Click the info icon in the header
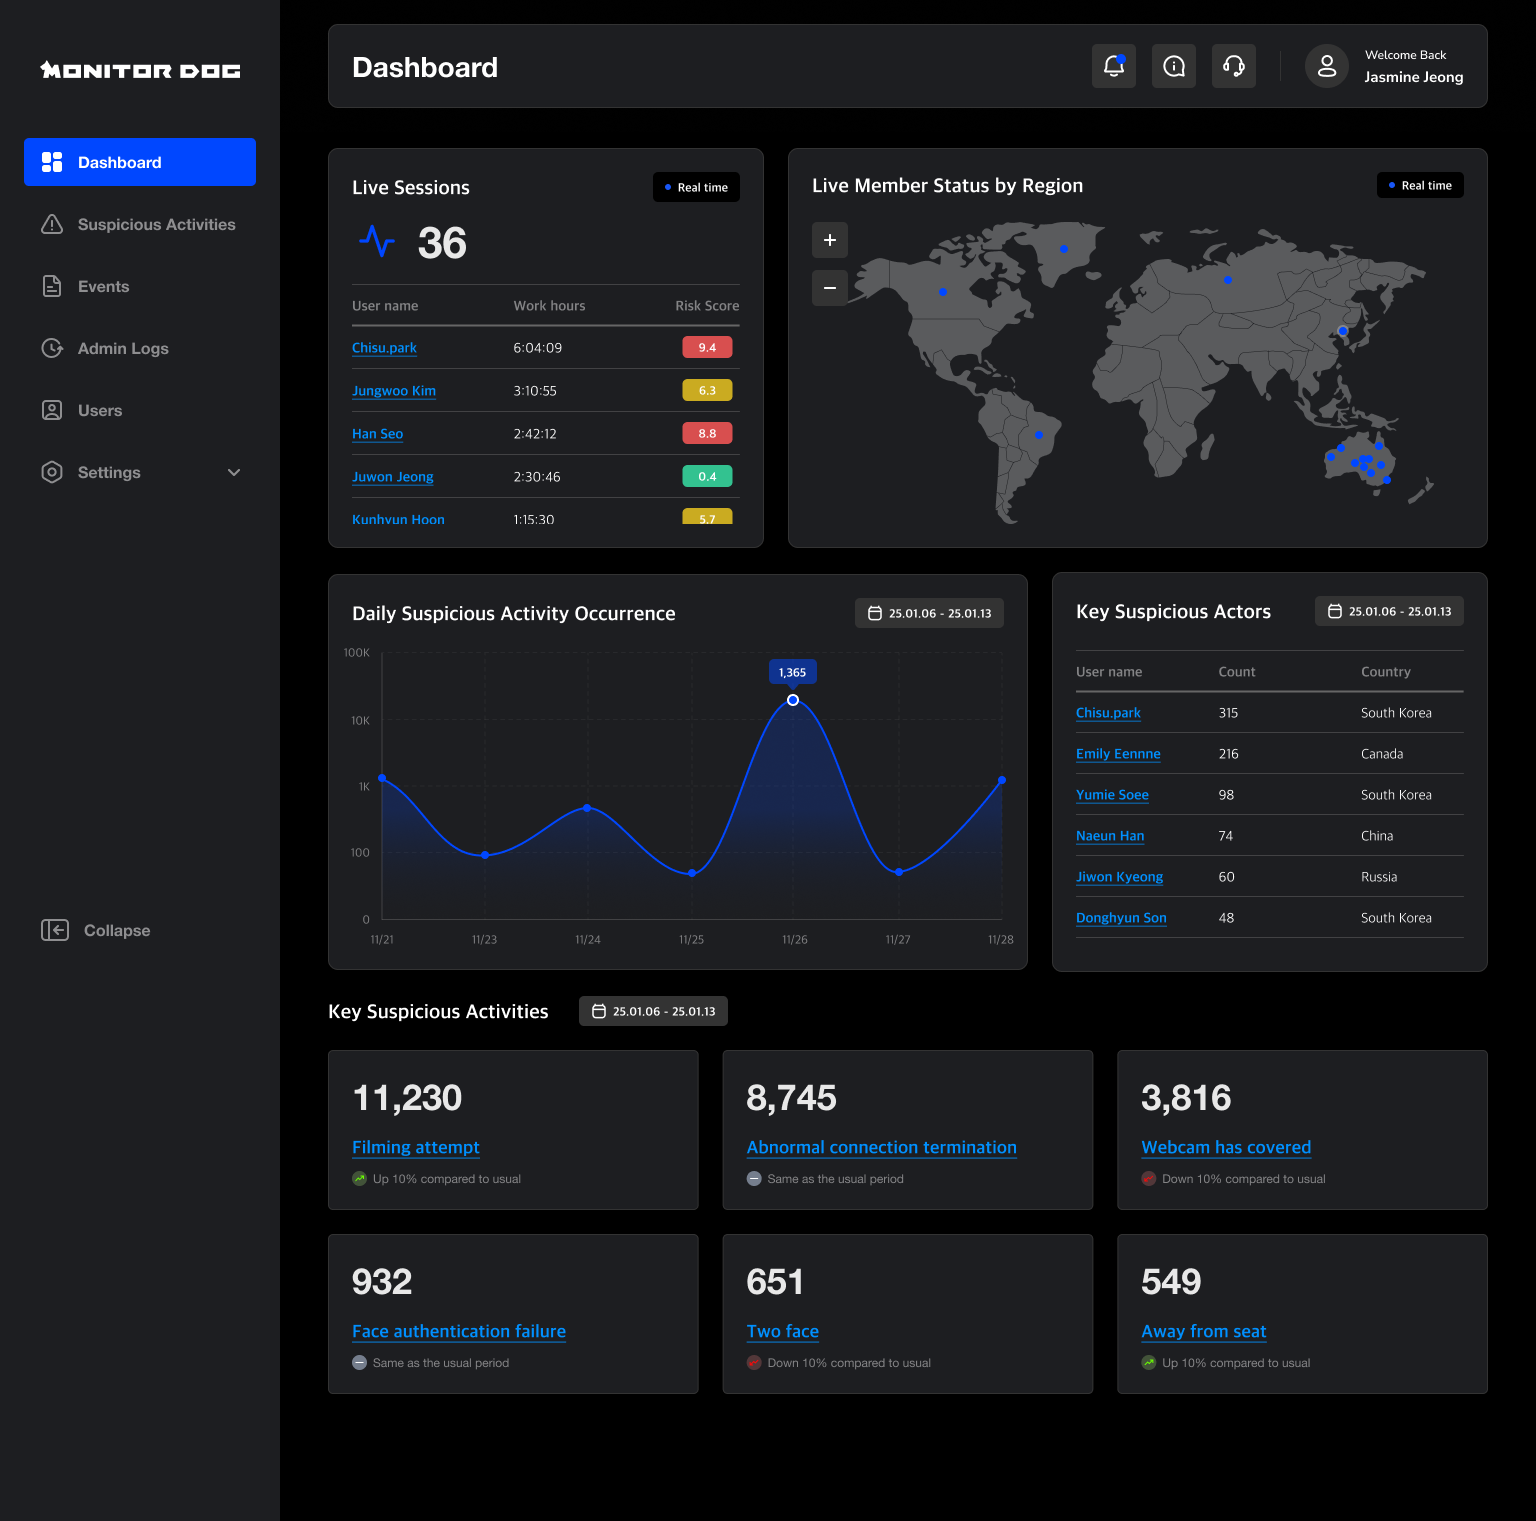 click(x=1173, y=66)
